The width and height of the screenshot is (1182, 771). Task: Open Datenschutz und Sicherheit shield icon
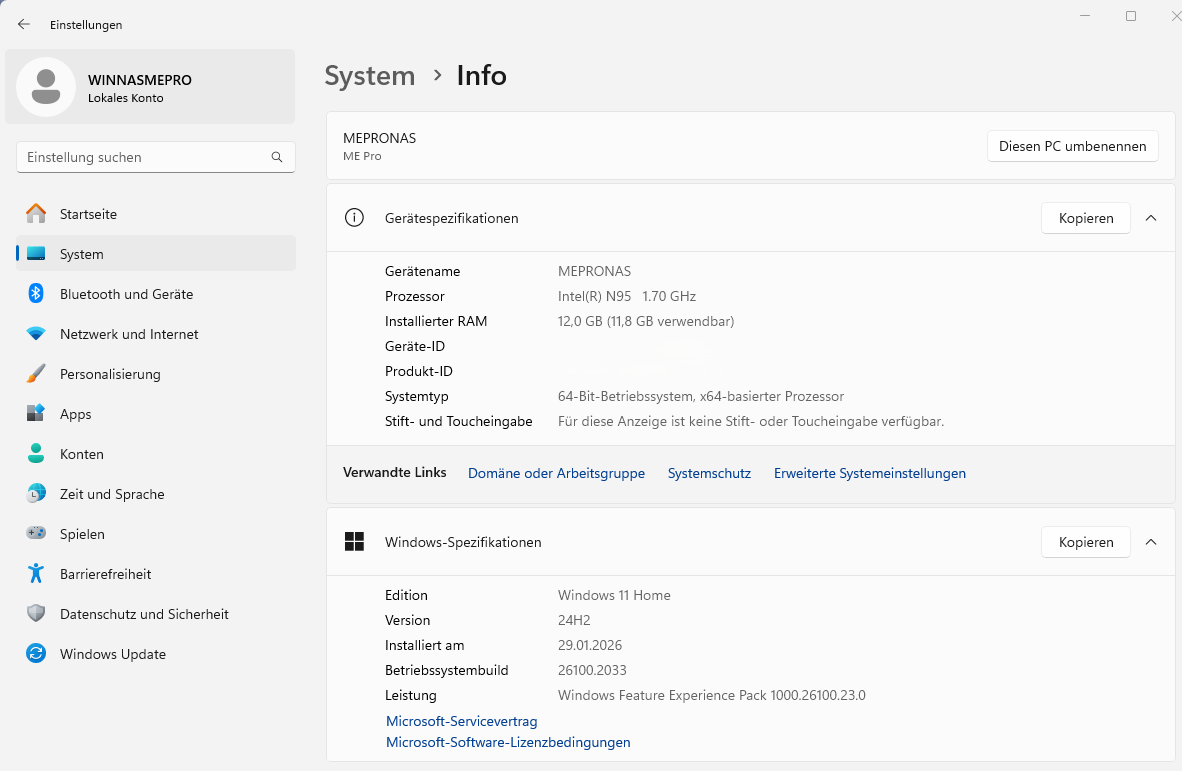click(36, 614)
